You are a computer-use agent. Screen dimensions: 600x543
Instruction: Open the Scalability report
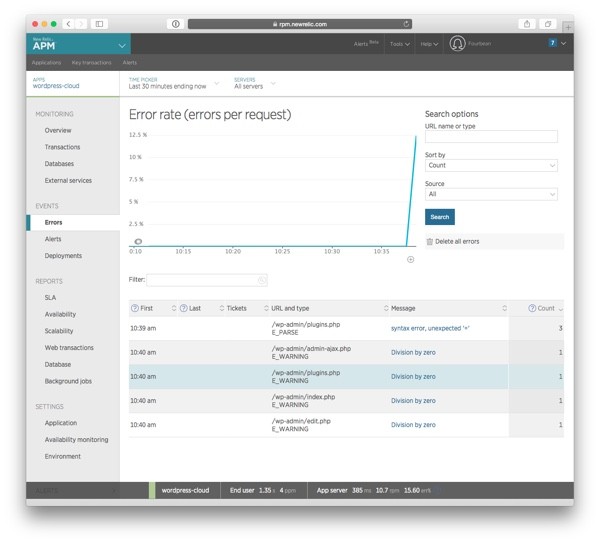click(x=59, y=331)
